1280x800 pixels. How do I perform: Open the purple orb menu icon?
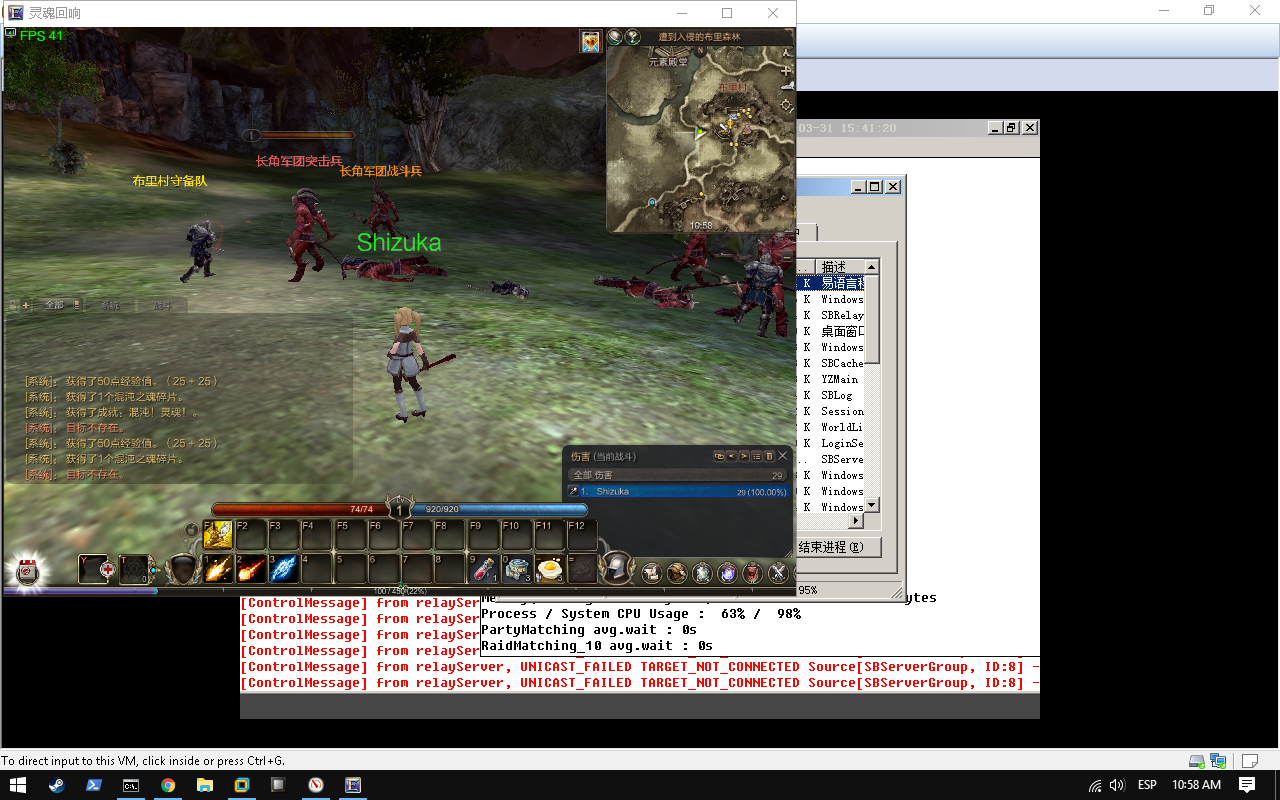pyautogui.click(x=728, y=572)
